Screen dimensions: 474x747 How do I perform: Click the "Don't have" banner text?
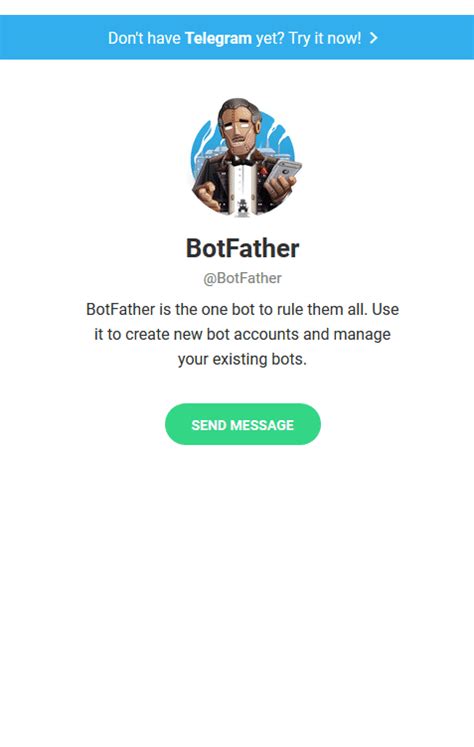click(x=144, y=38)
